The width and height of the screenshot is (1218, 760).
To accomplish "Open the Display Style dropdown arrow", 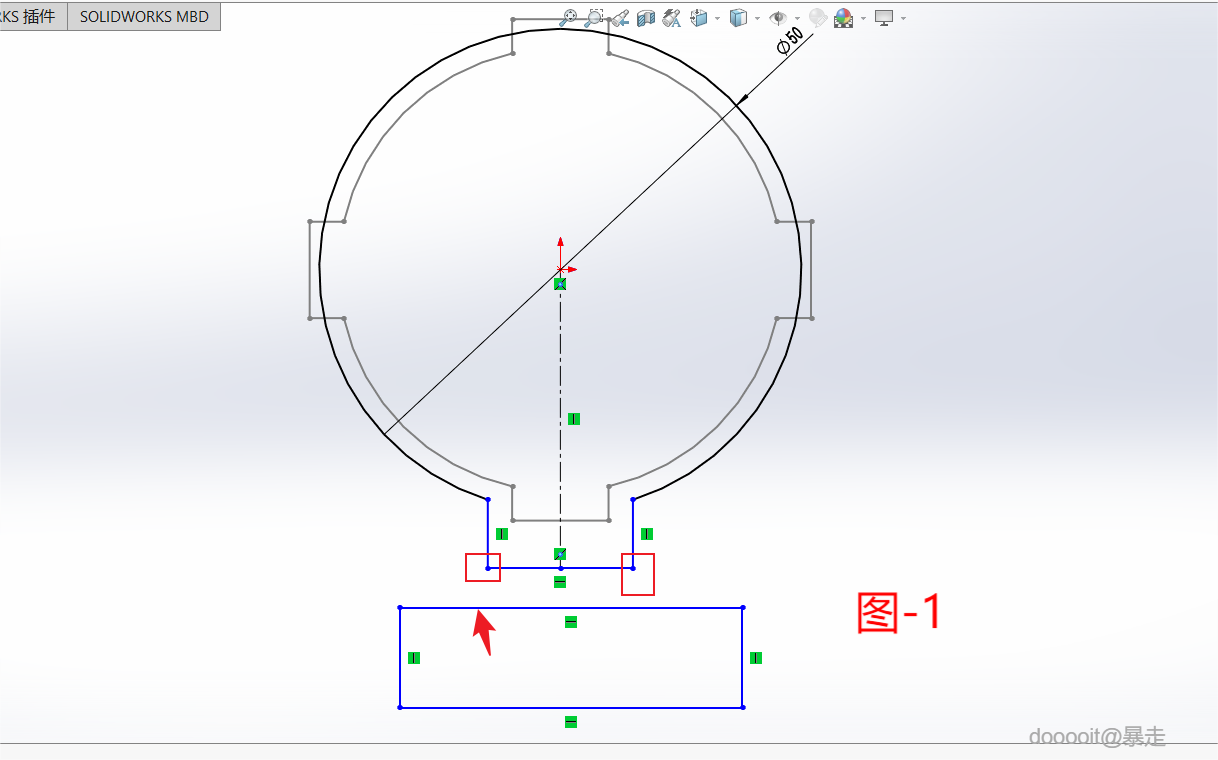I will pyautogui.click(x=757, y=18).
